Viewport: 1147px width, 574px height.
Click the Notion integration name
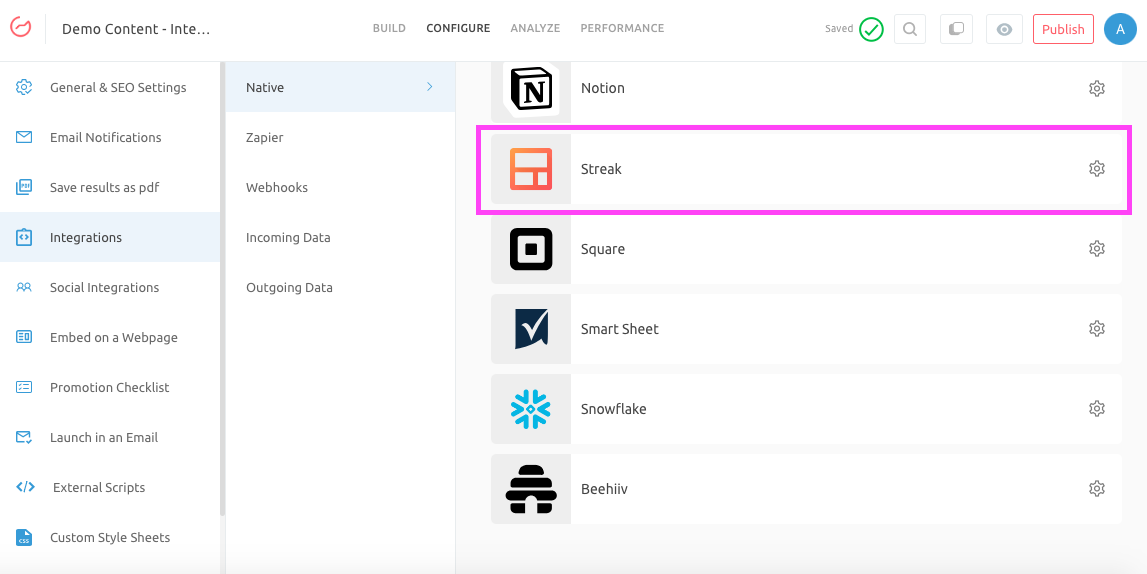603,88
